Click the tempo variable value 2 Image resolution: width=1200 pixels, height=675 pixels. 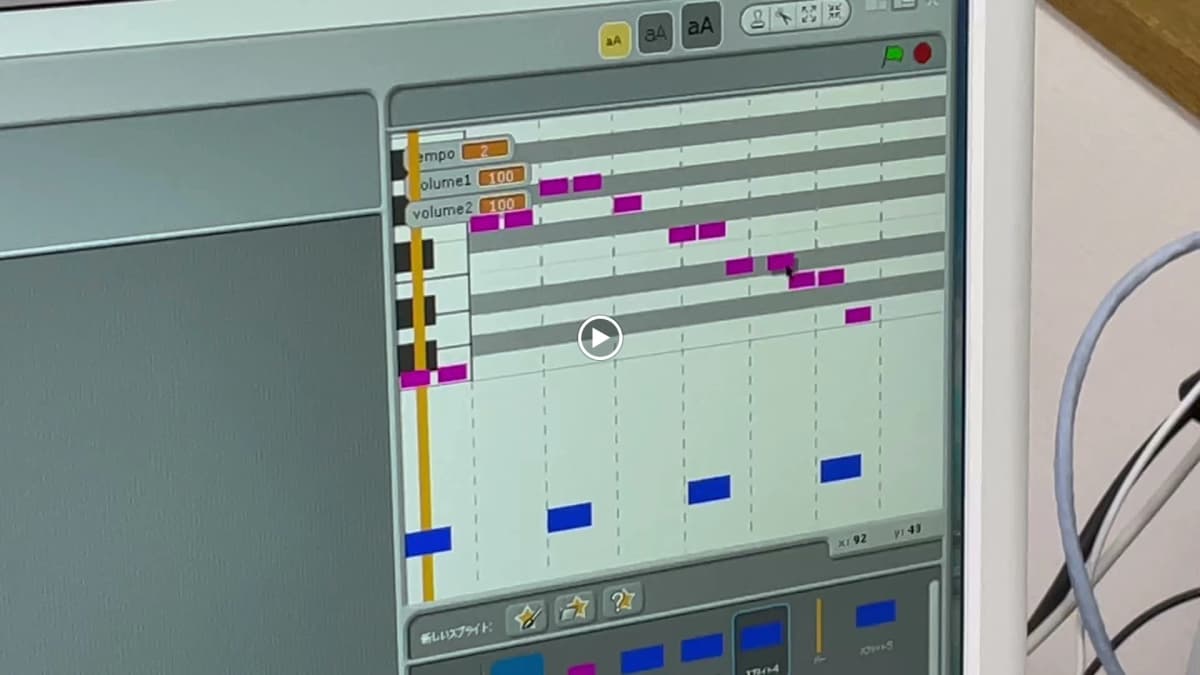click(484, 150)
